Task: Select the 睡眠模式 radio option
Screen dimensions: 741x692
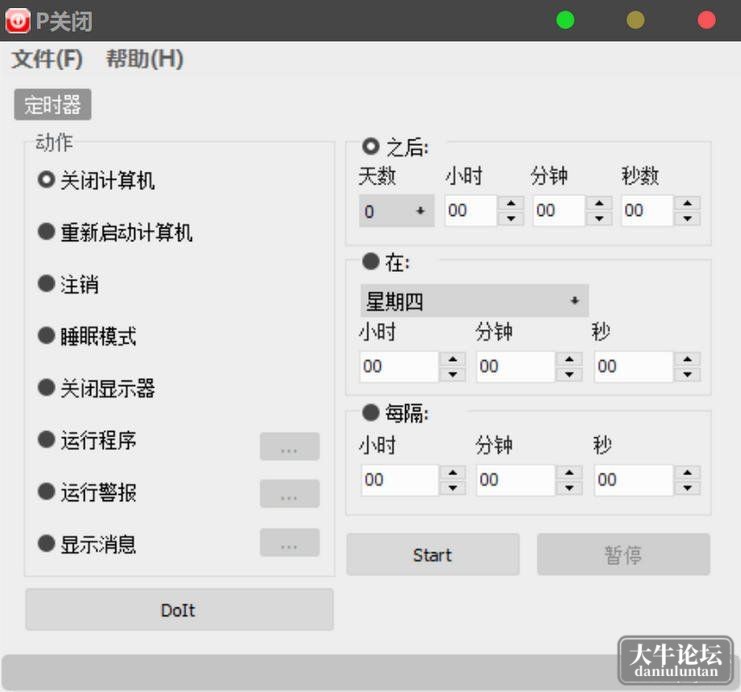Action: click(x=87, y=336)
